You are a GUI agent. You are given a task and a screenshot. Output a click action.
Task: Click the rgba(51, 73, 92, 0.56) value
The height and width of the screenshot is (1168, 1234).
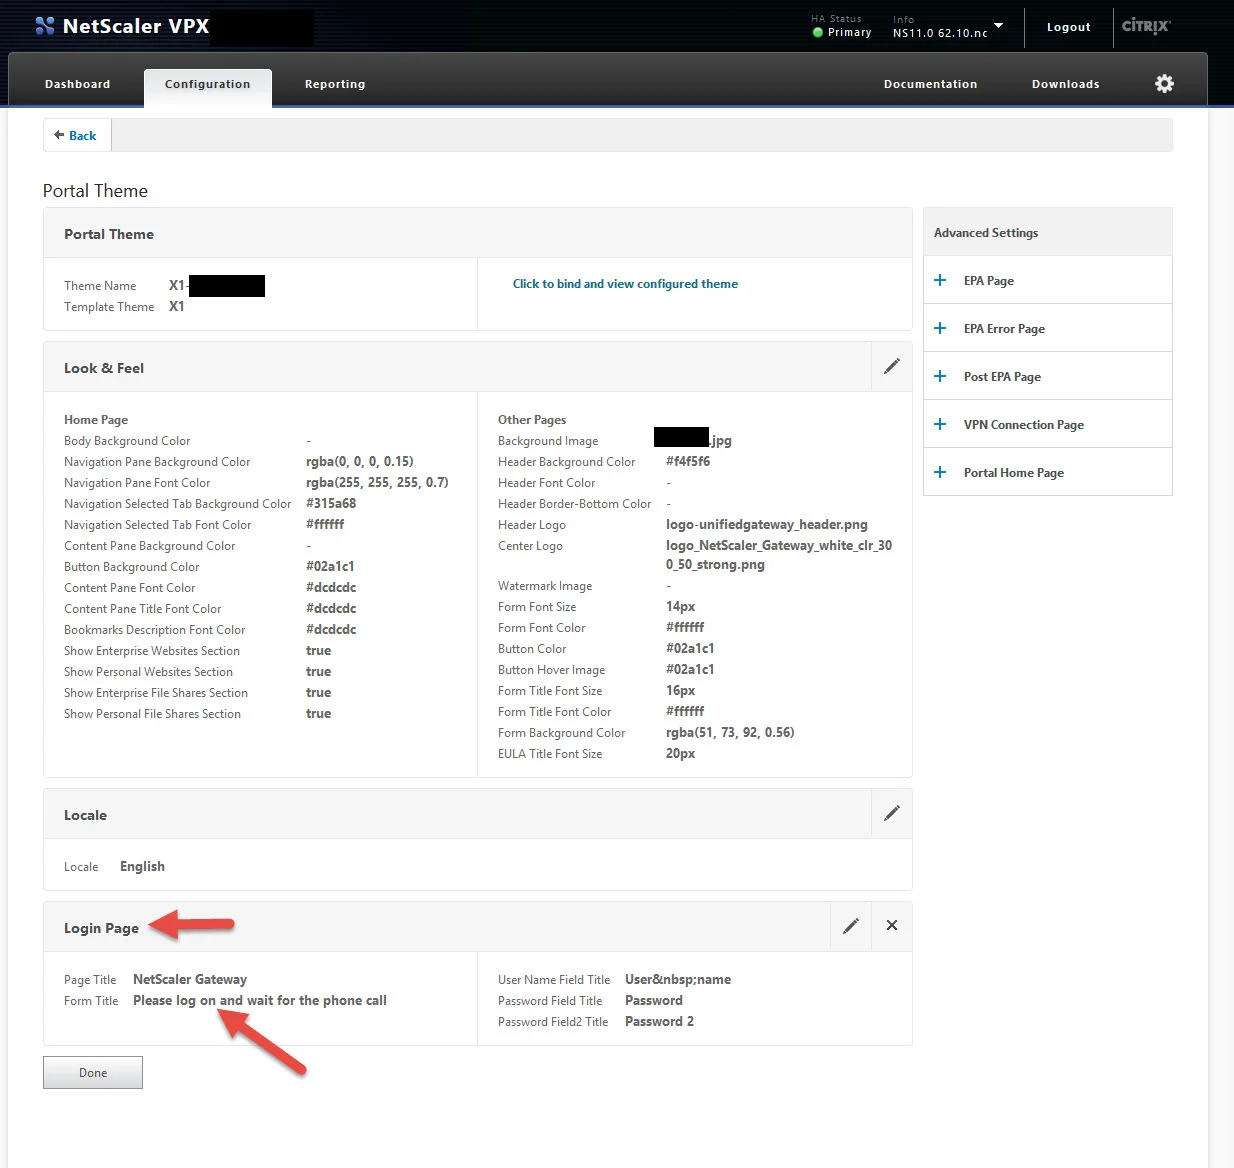point(730,733)
